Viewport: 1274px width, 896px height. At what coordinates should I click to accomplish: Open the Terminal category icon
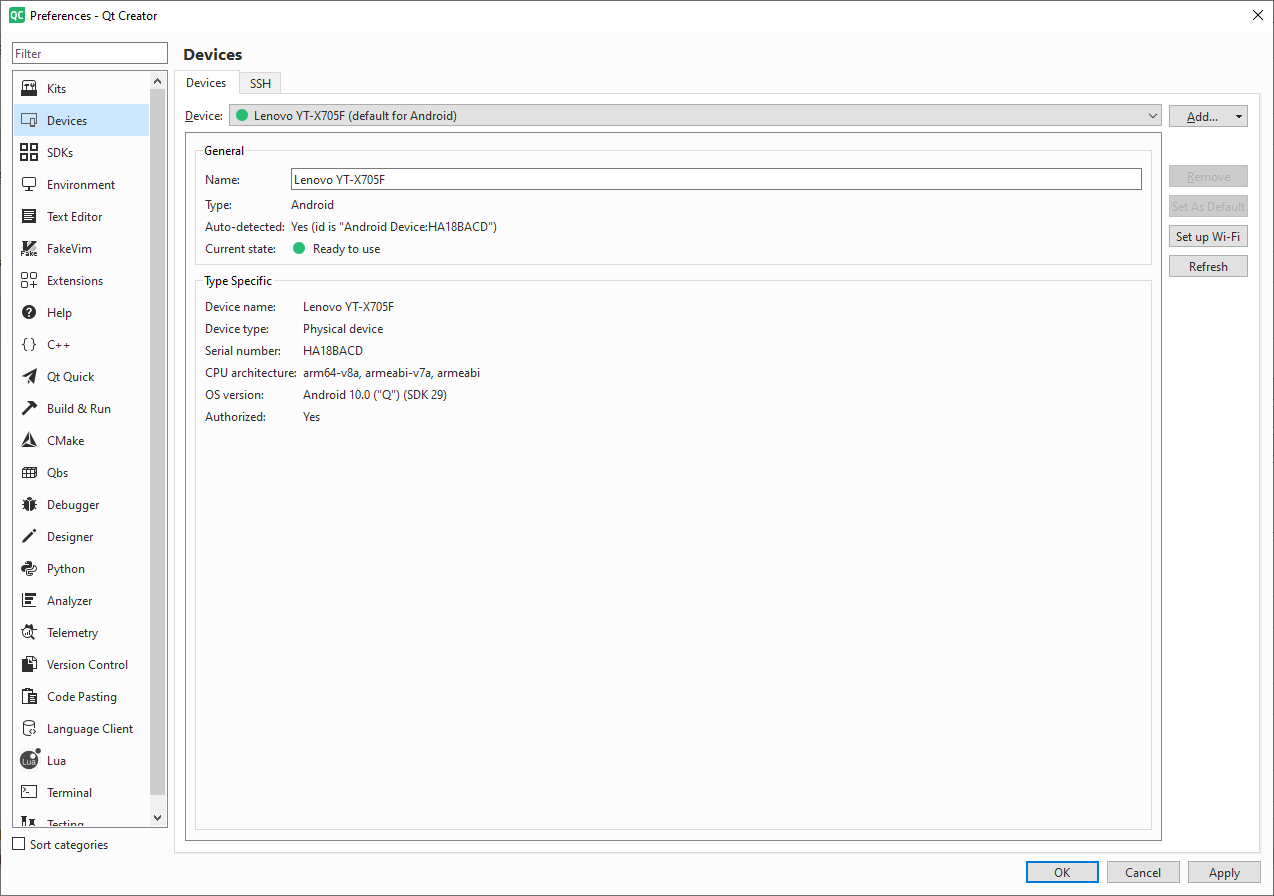29,793
